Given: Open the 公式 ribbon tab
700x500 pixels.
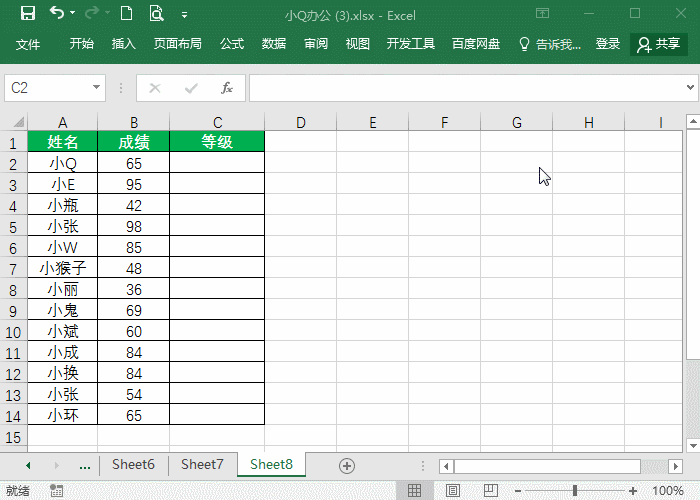Looking at the screenshot, I should pyautogui.click(x=232, y=44).
